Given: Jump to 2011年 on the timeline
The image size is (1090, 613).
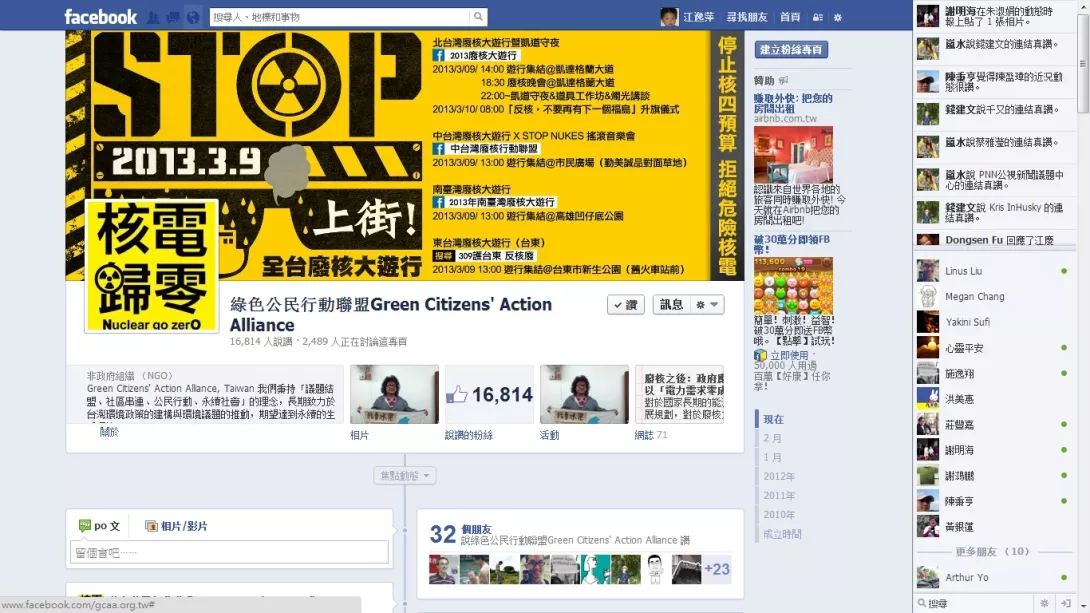Looking at the screenshot, I should pyautogui.click(x=779, y=496).
